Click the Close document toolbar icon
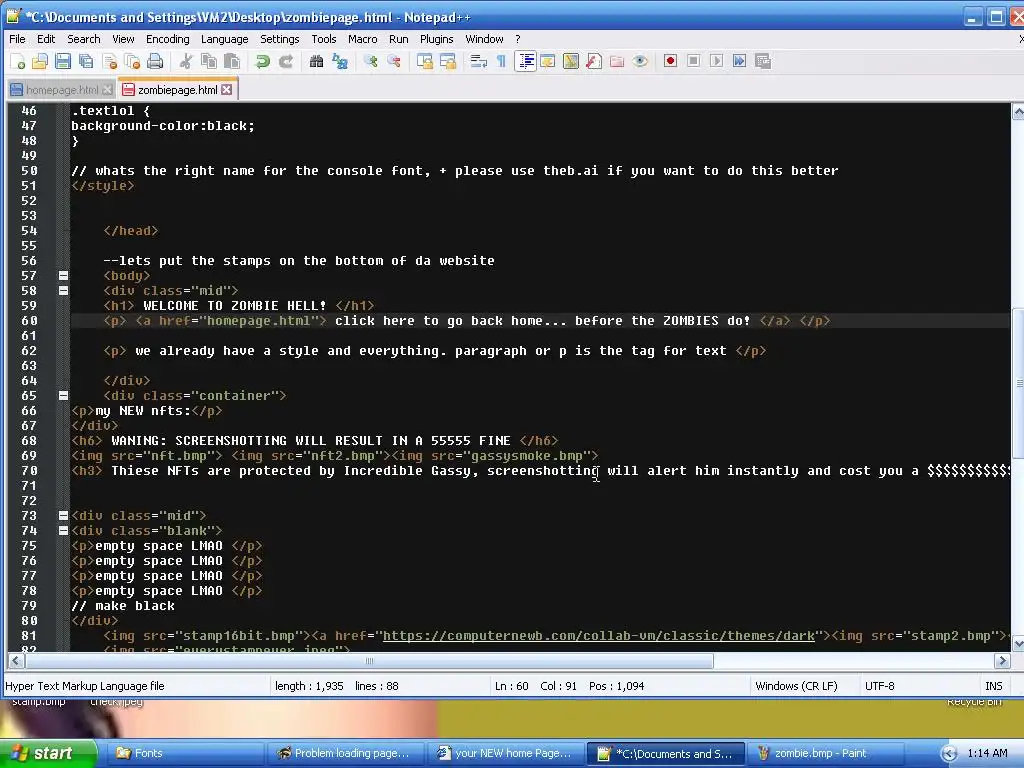This screenshot has height=768, width=1024. [109, 61]
